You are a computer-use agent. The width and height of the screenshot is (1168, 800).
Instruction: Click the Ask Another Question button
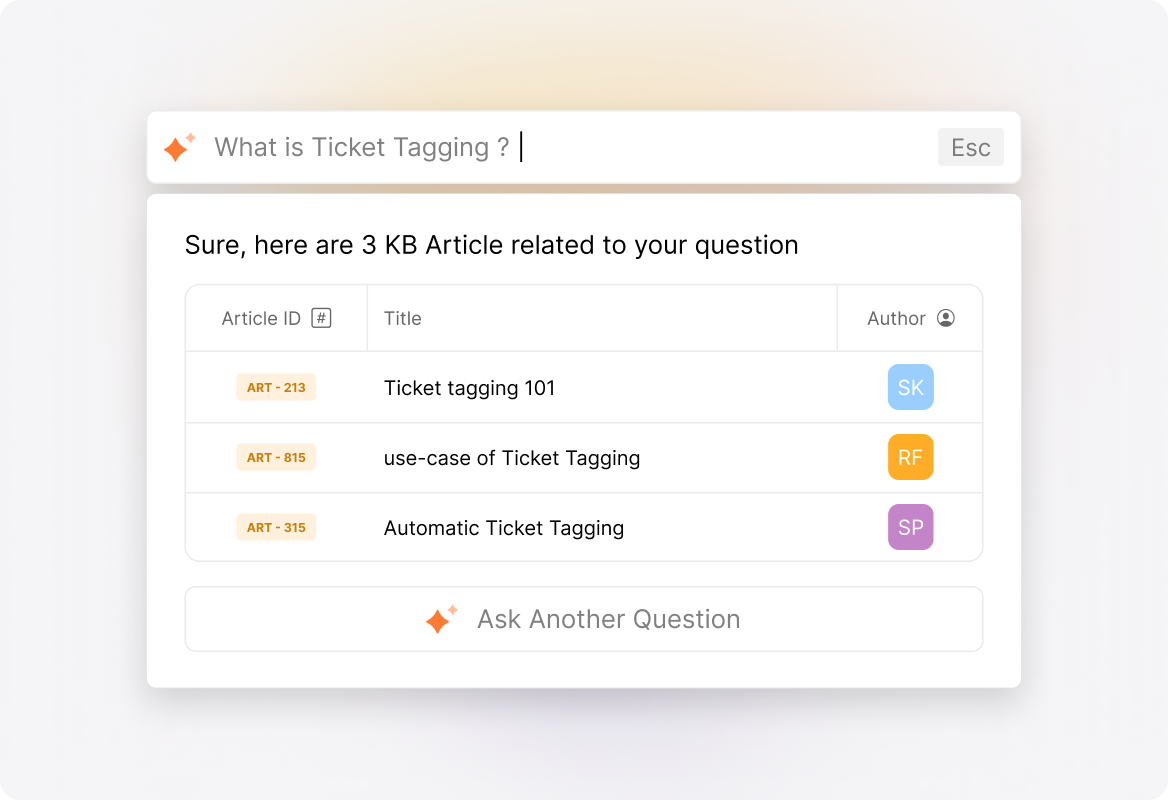[584, 619]
